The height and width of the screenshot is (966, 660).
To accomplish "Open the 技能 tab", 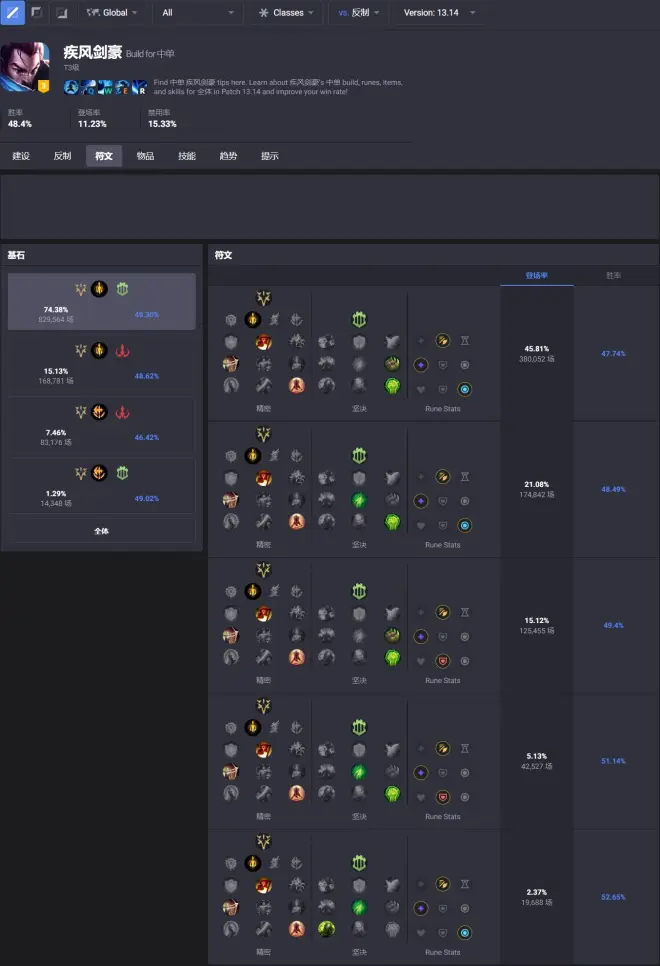I will click(187, 156).
